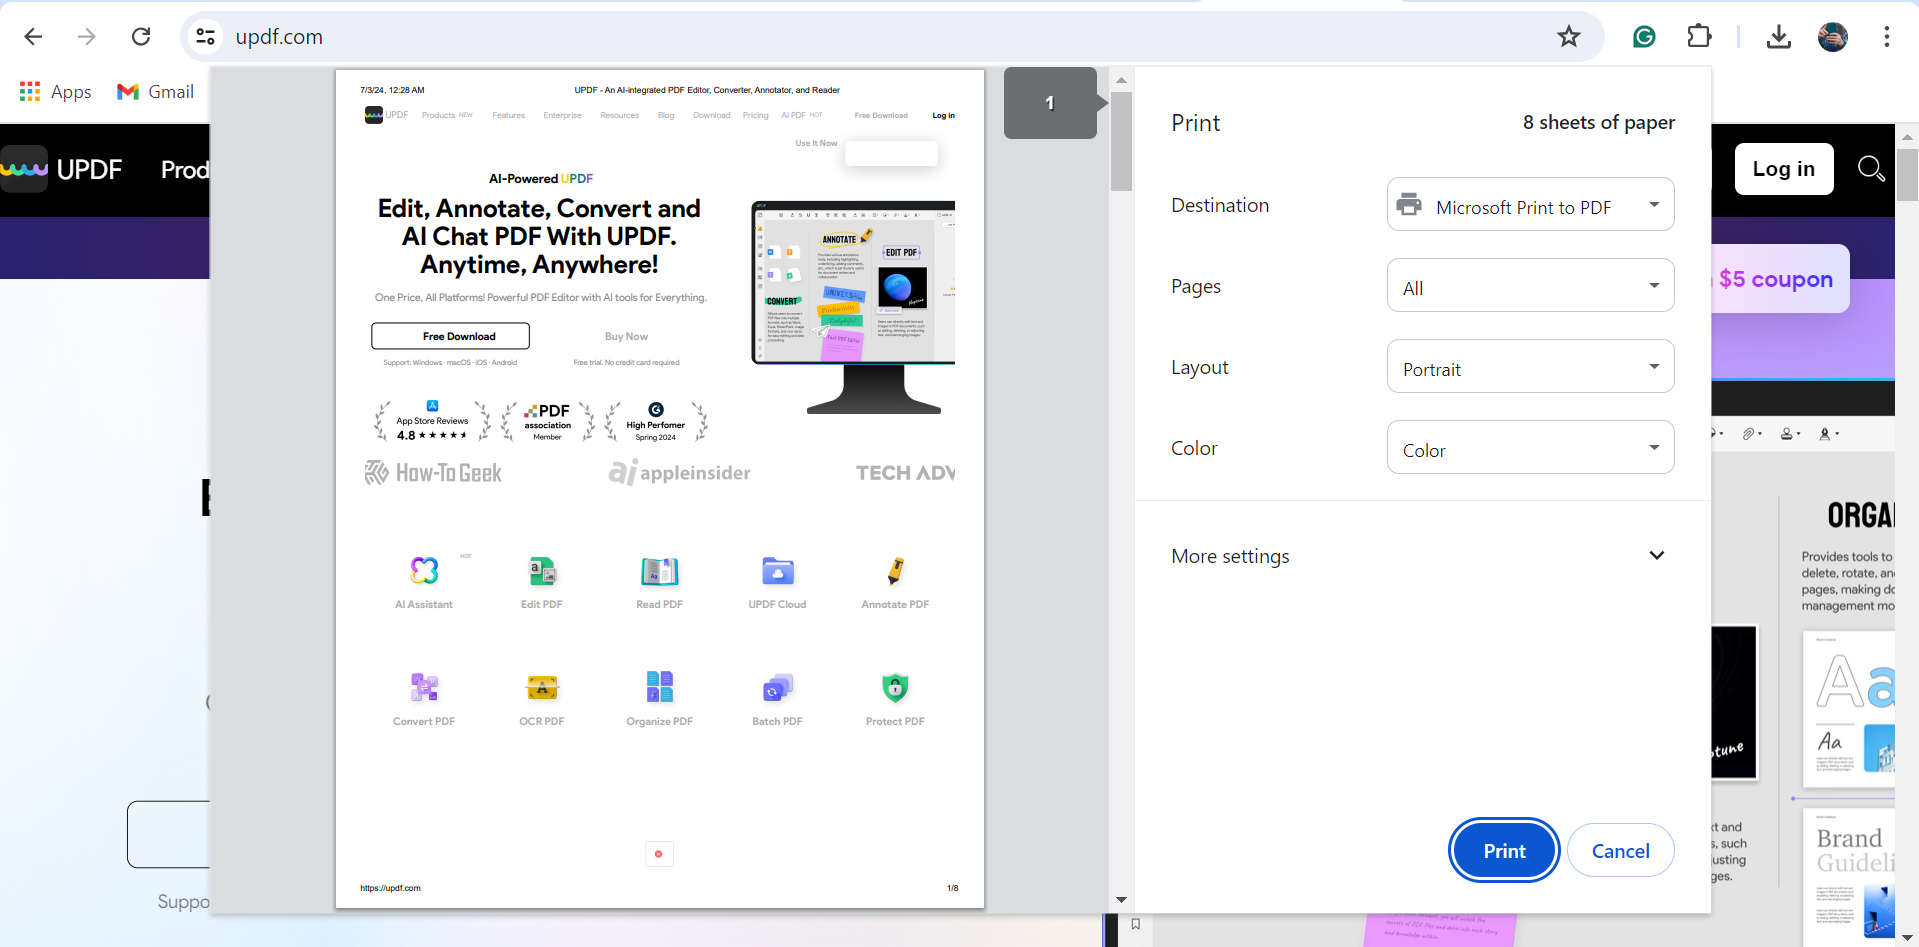Open the browser Downloads icon
1919x947 pixels.
point(1779,37)
